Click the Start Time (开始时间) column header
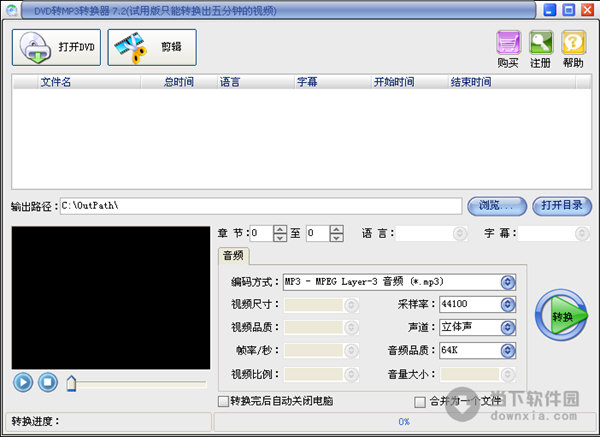600x437 pixels. coord(409,82)
